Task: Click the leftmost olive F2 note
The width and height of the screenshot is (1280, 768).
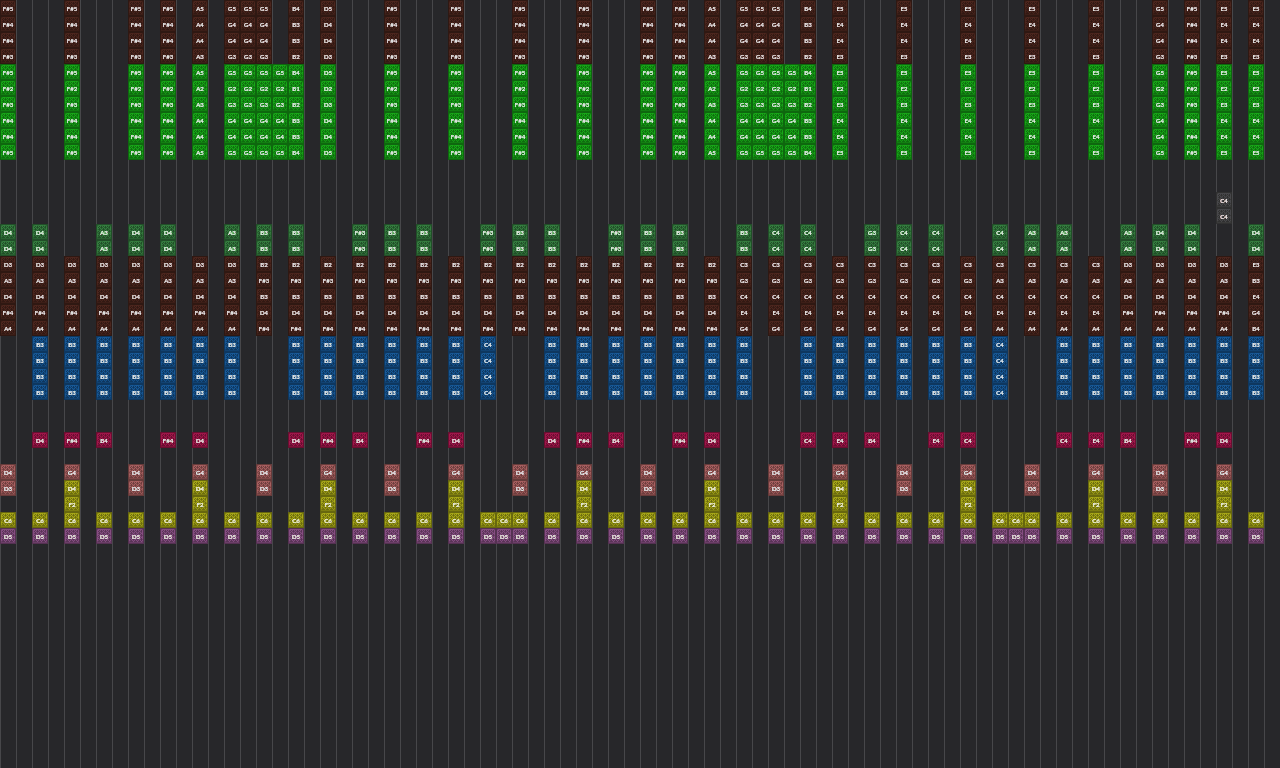Action: click(x=72, y=504)
